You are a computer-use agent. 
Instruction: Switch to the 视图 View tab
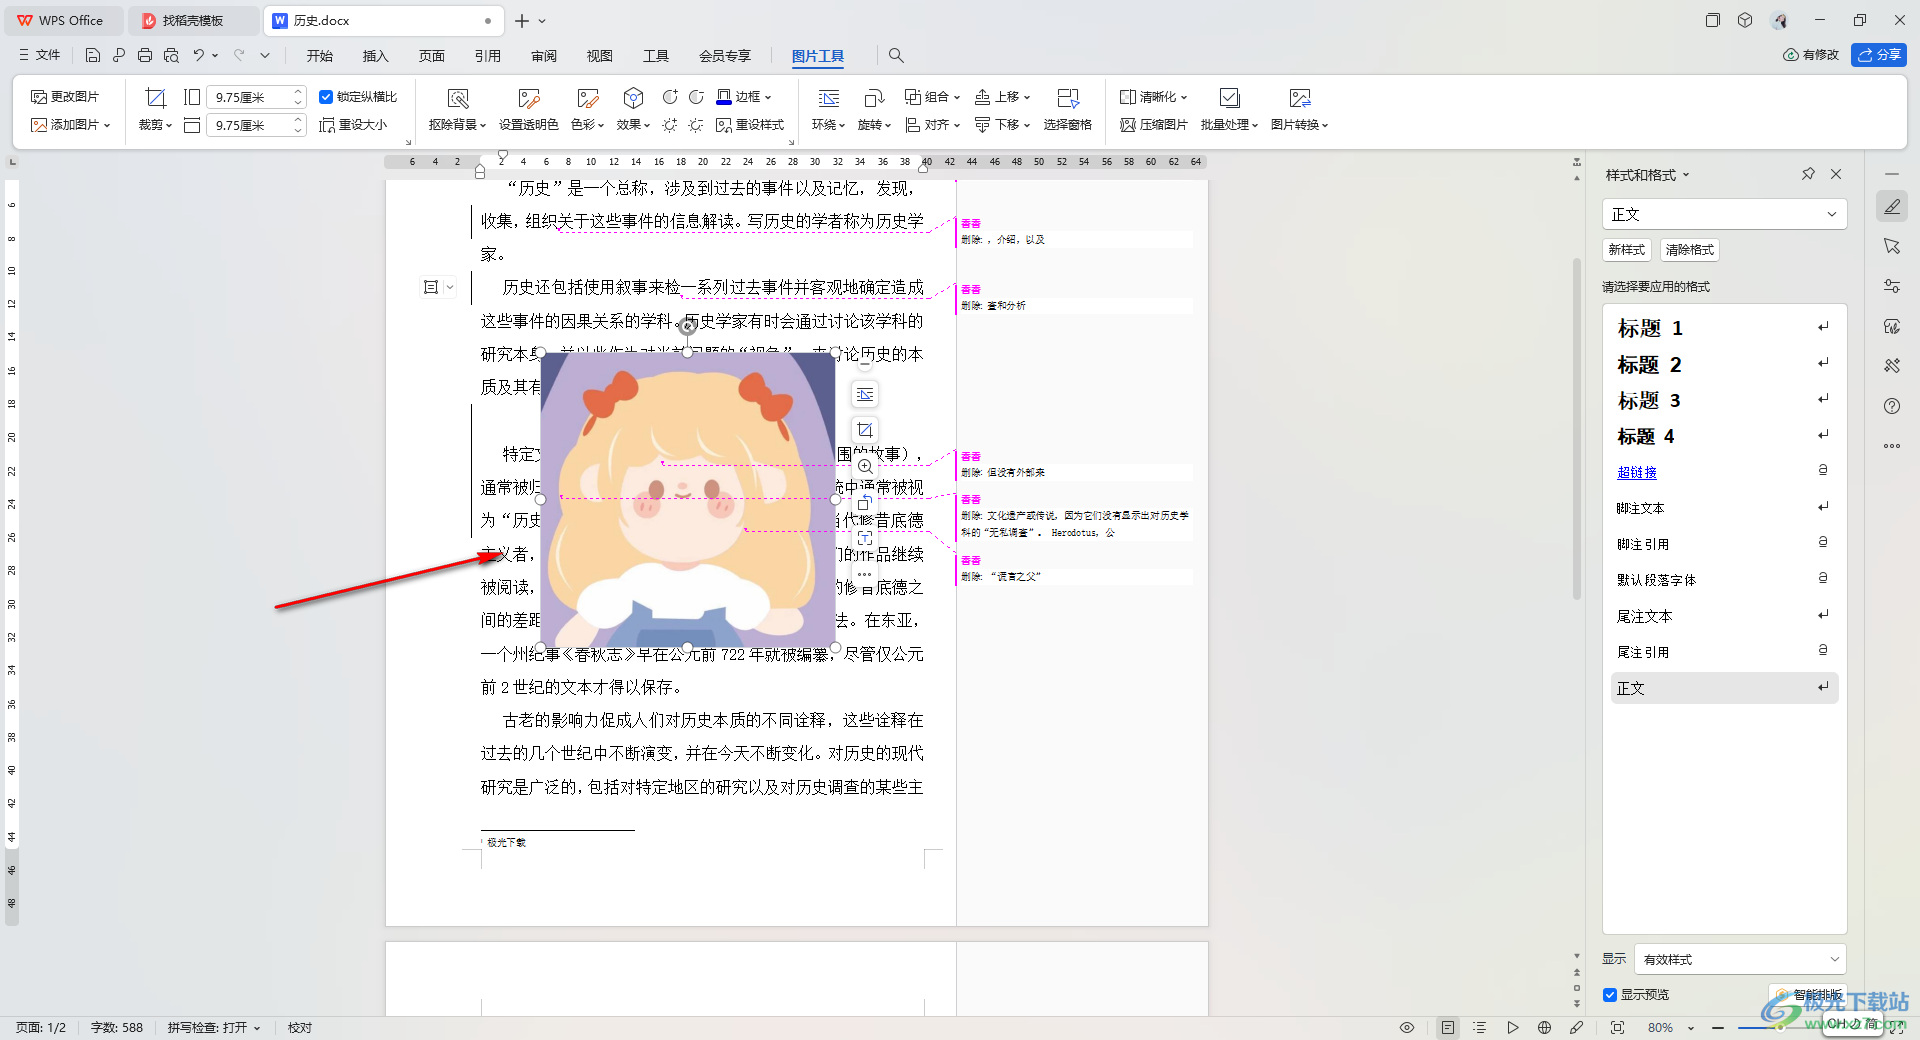click(x=600, y=56)
